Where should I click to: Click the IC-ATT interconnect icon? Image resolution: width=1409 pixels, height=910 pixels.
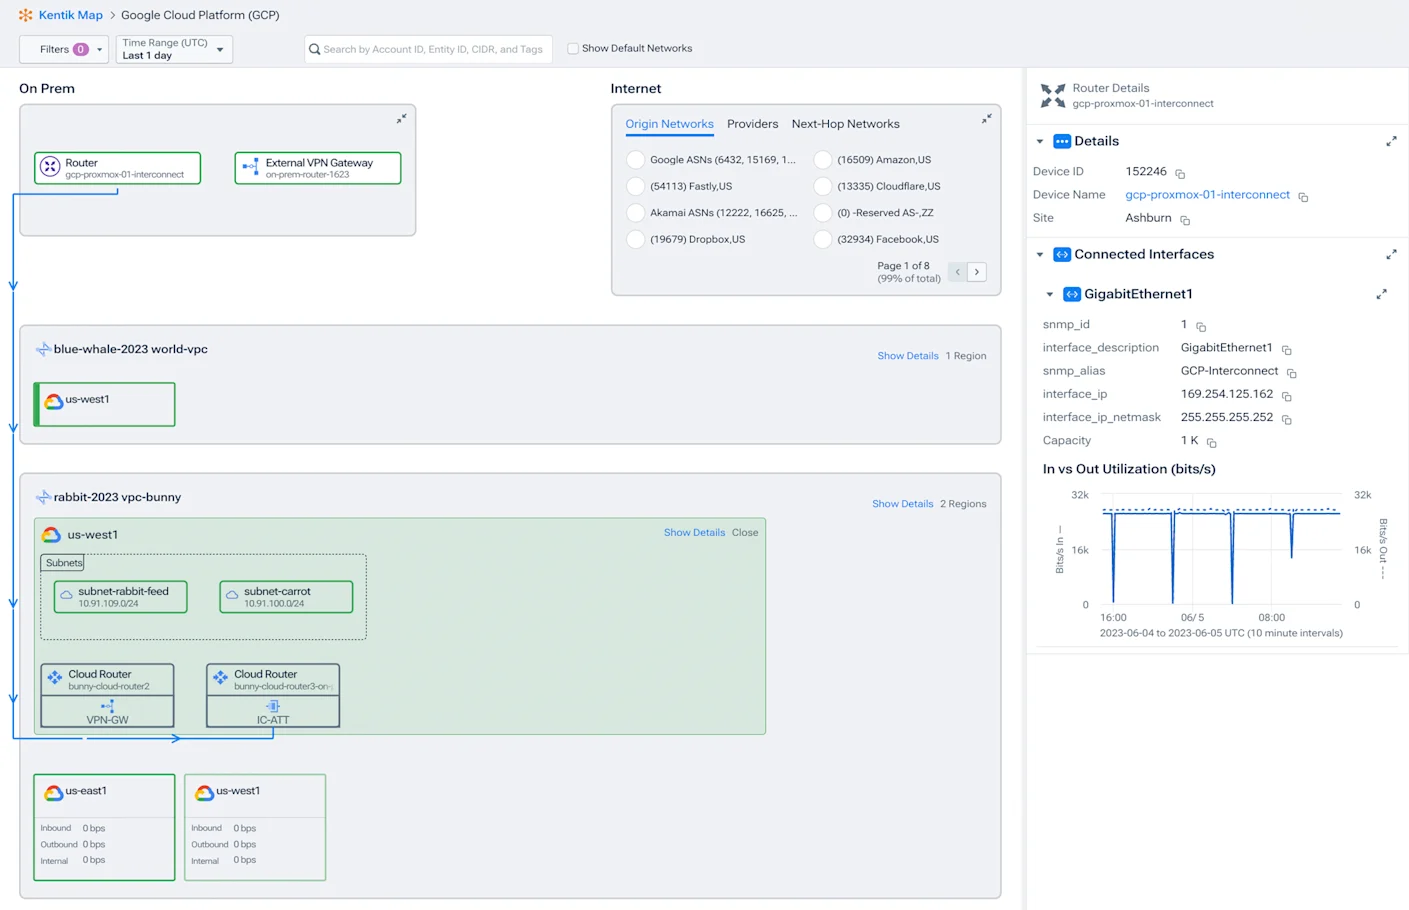(x=273, y=705)
